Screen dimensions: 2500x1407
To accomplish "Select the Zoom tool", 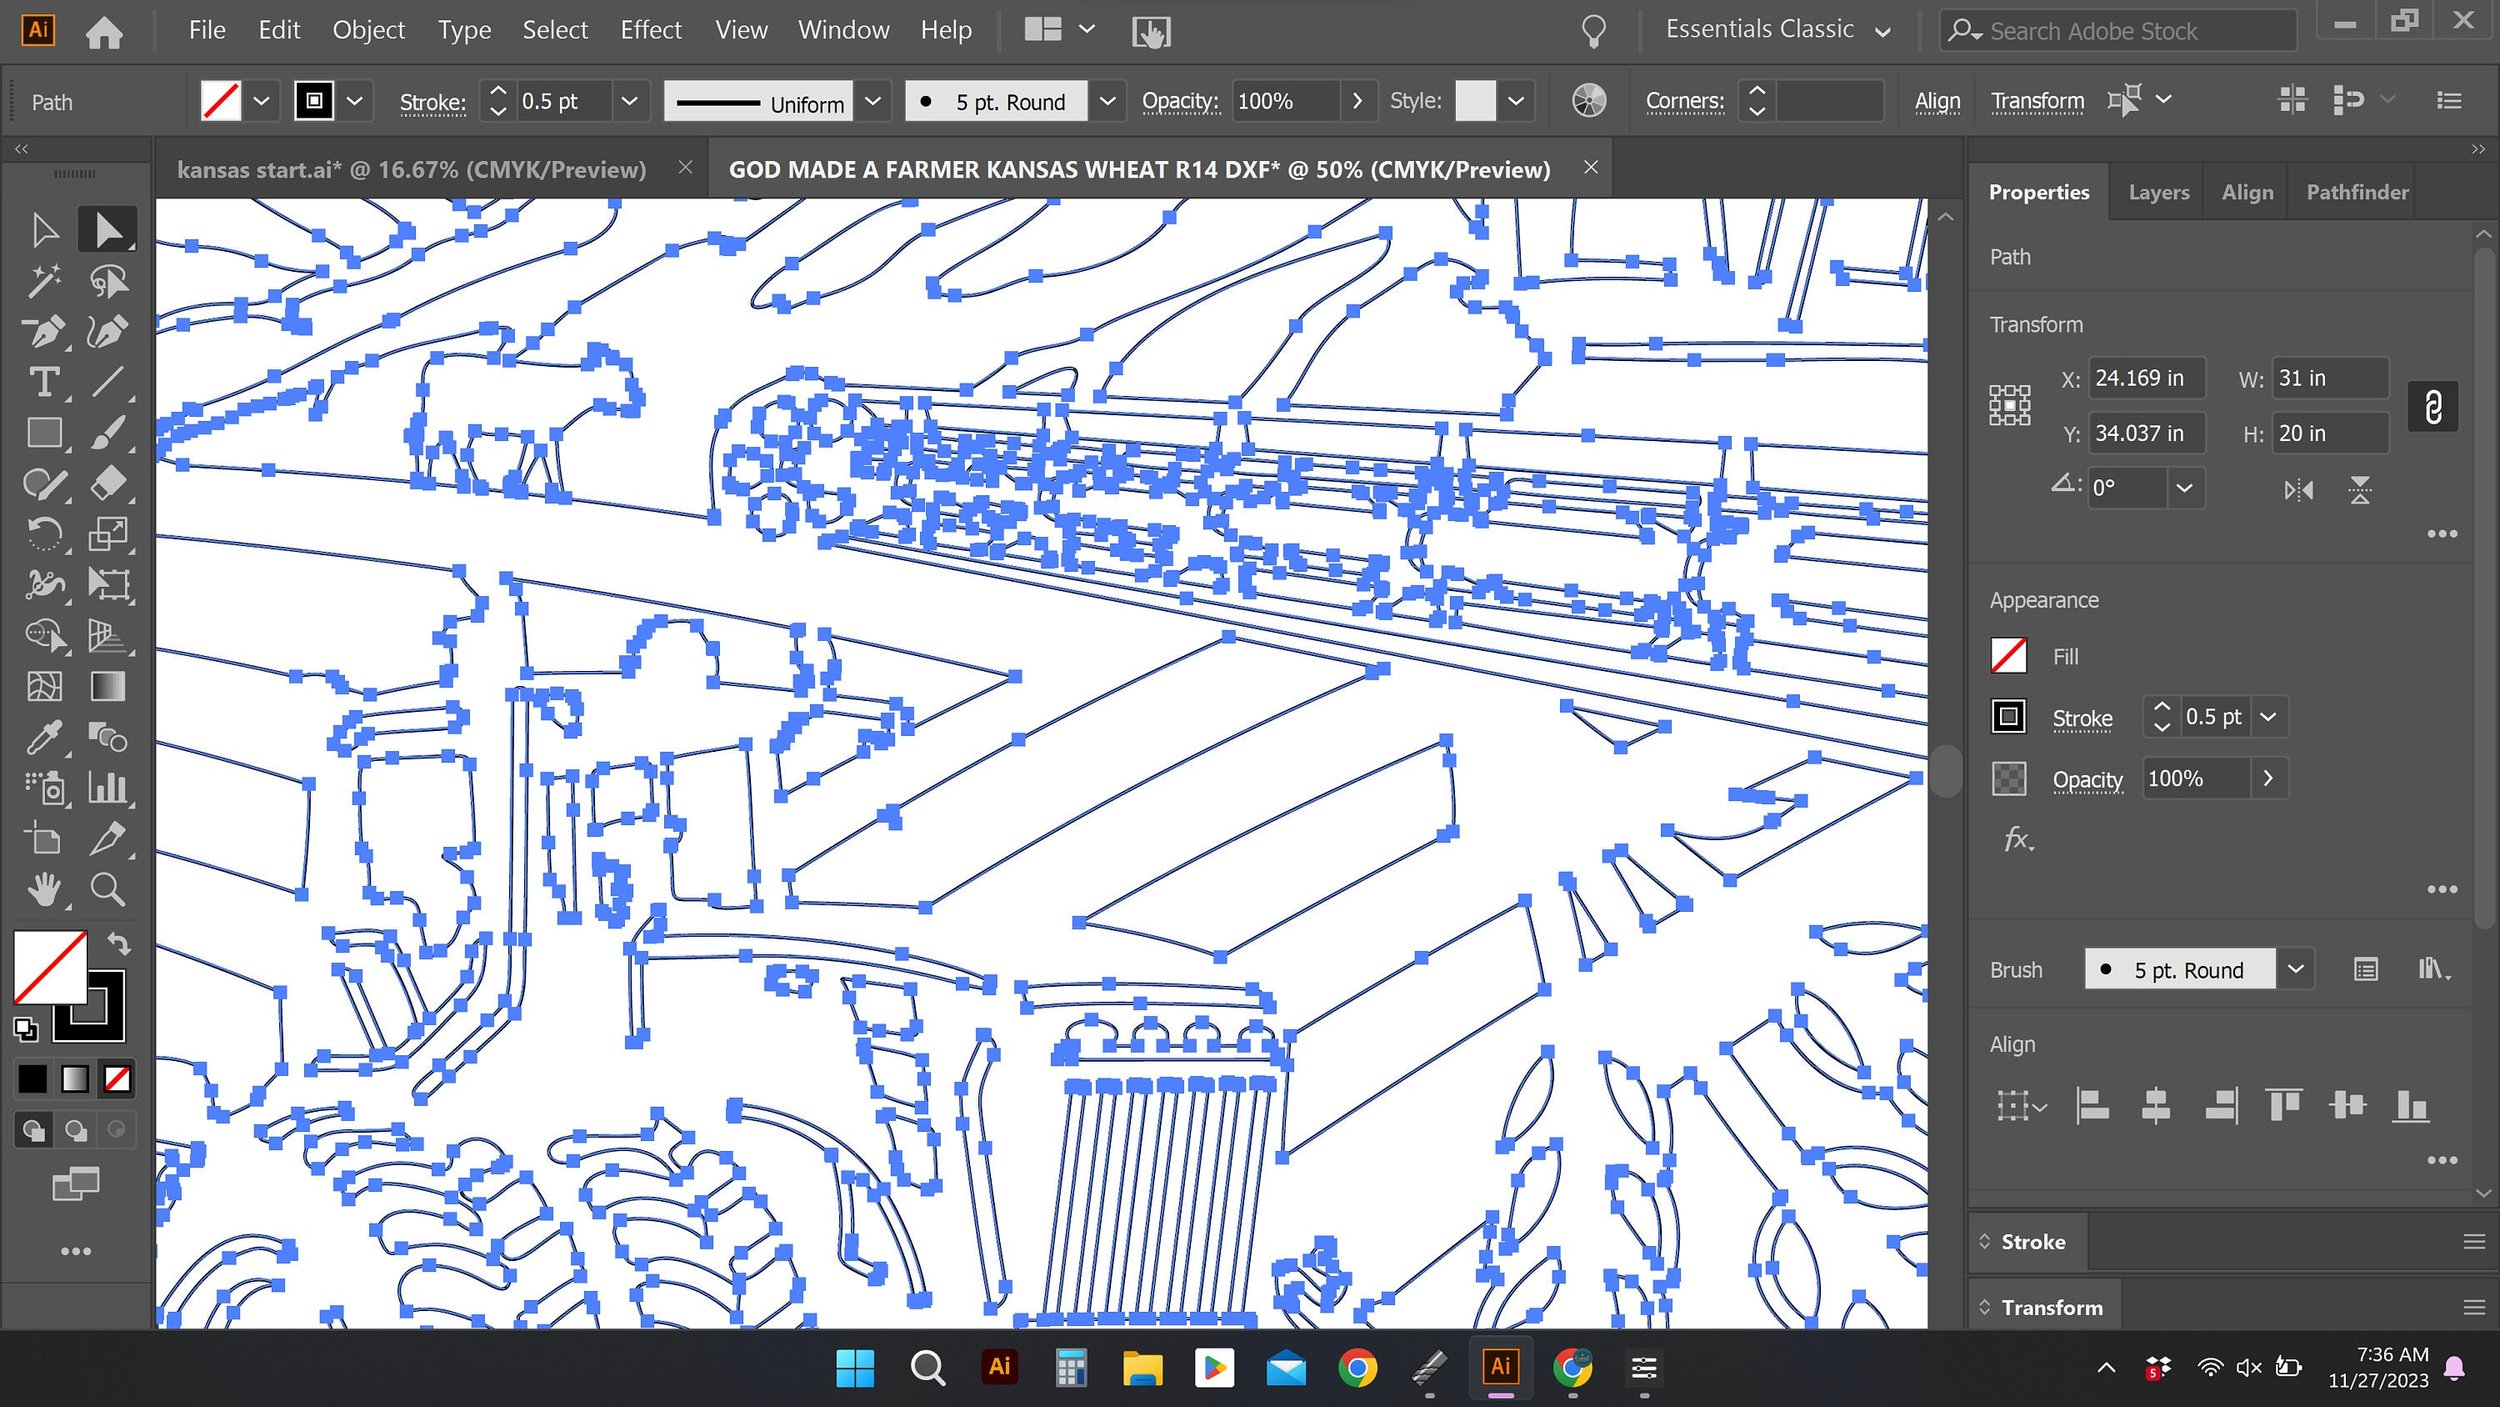I will click(x=108, y=889).
